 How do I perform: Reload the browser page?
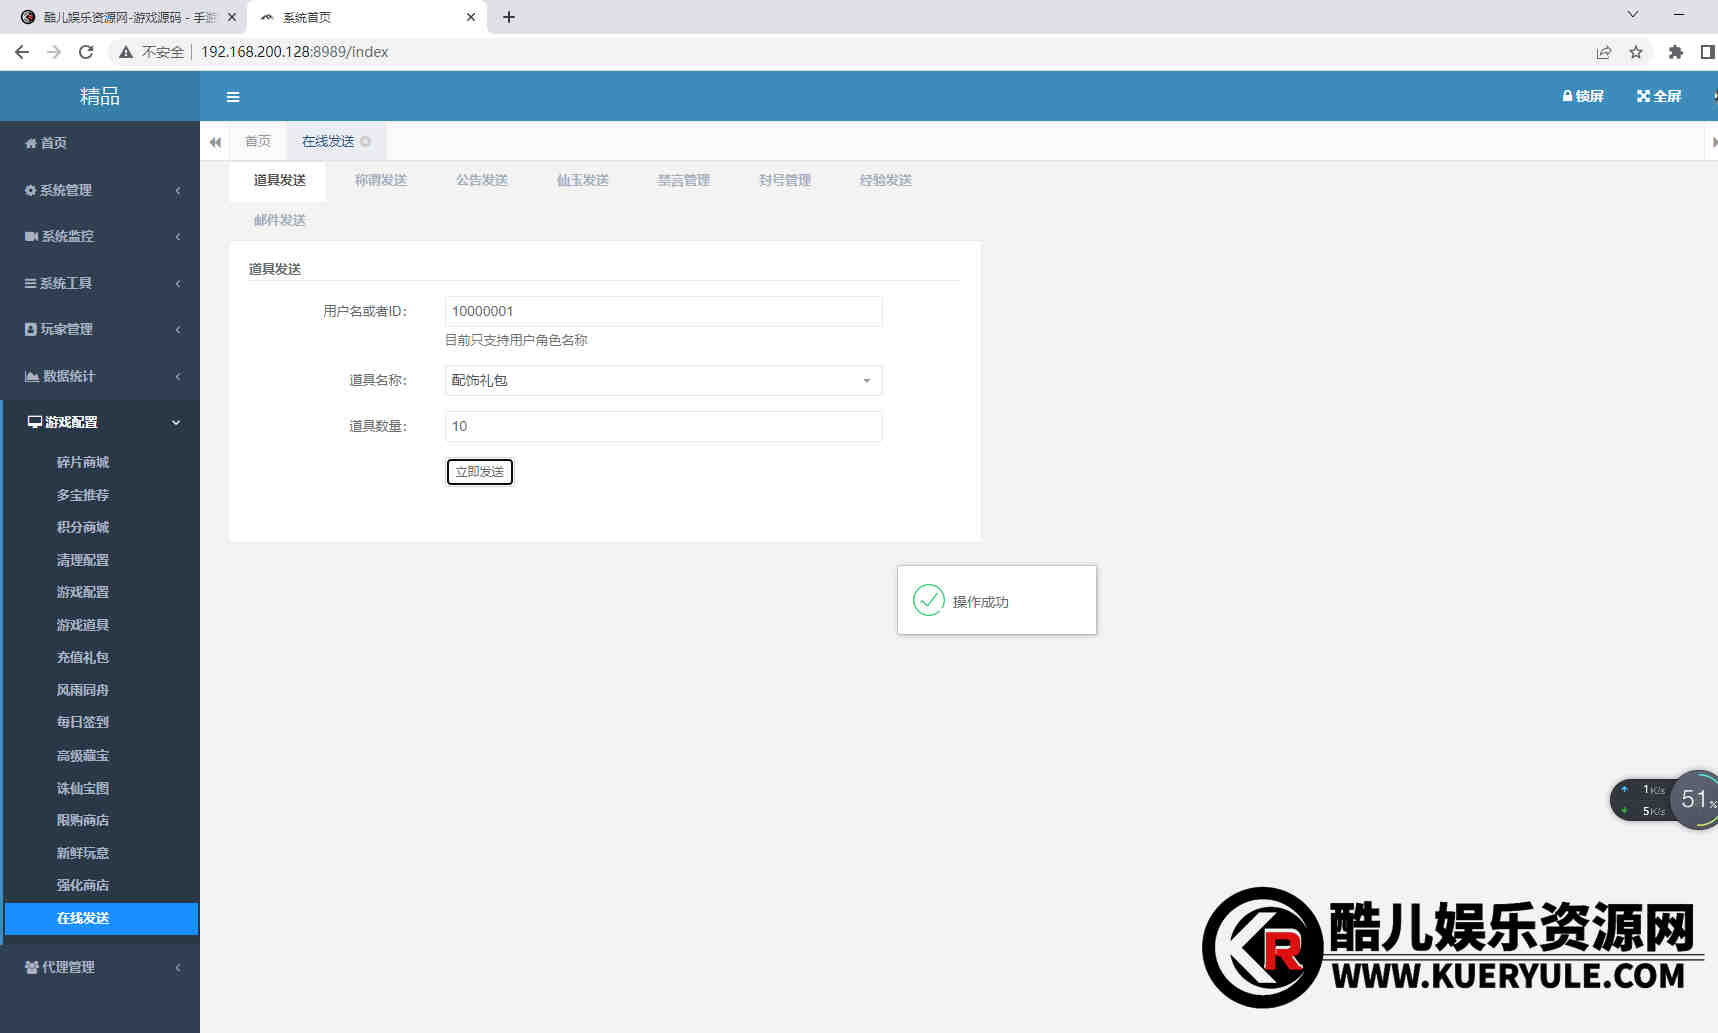tap(86, 52)
